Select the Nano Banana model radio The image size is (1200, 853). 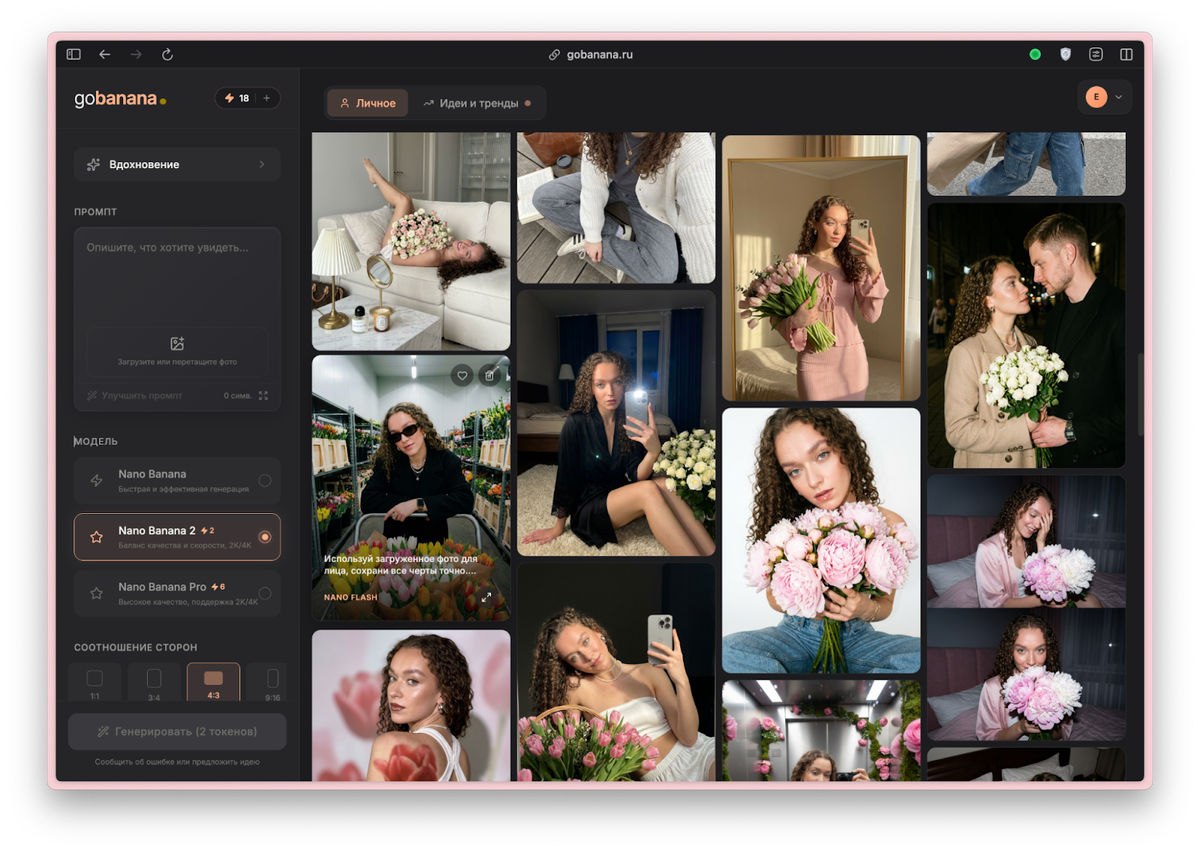coord(265,480)
